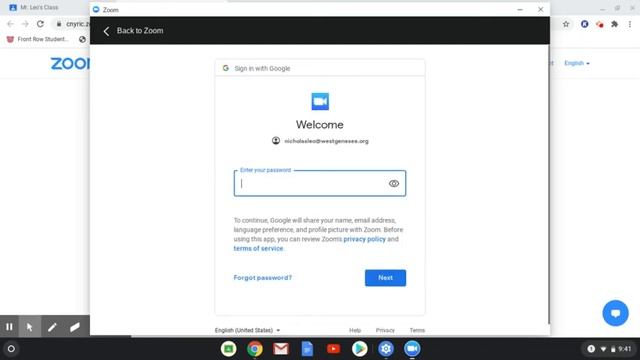Open the English (United States) language dropdown
Image resolution: width=640 pixels, height=360 pixels.
[247, 330]
